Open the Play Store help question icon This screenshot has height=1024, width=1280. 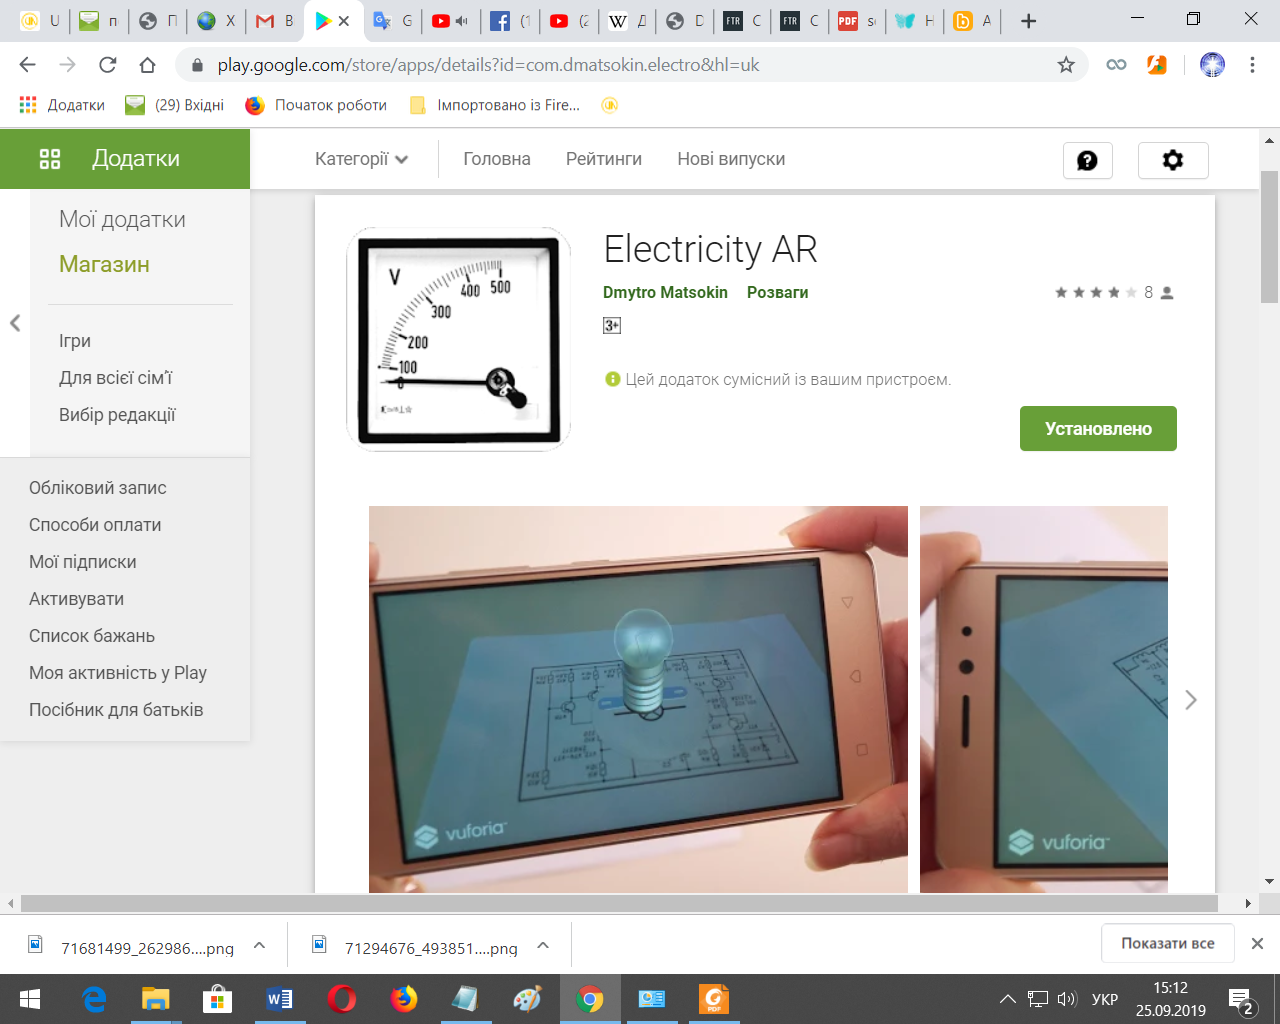1088,160
